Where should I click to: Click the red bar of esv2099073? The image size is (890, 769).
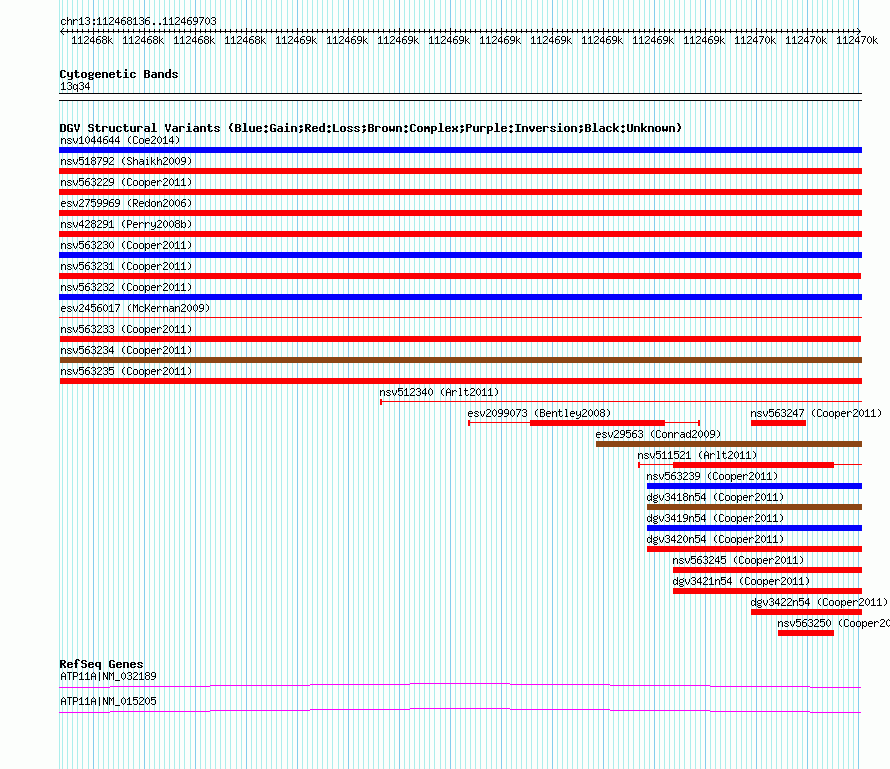597,423
